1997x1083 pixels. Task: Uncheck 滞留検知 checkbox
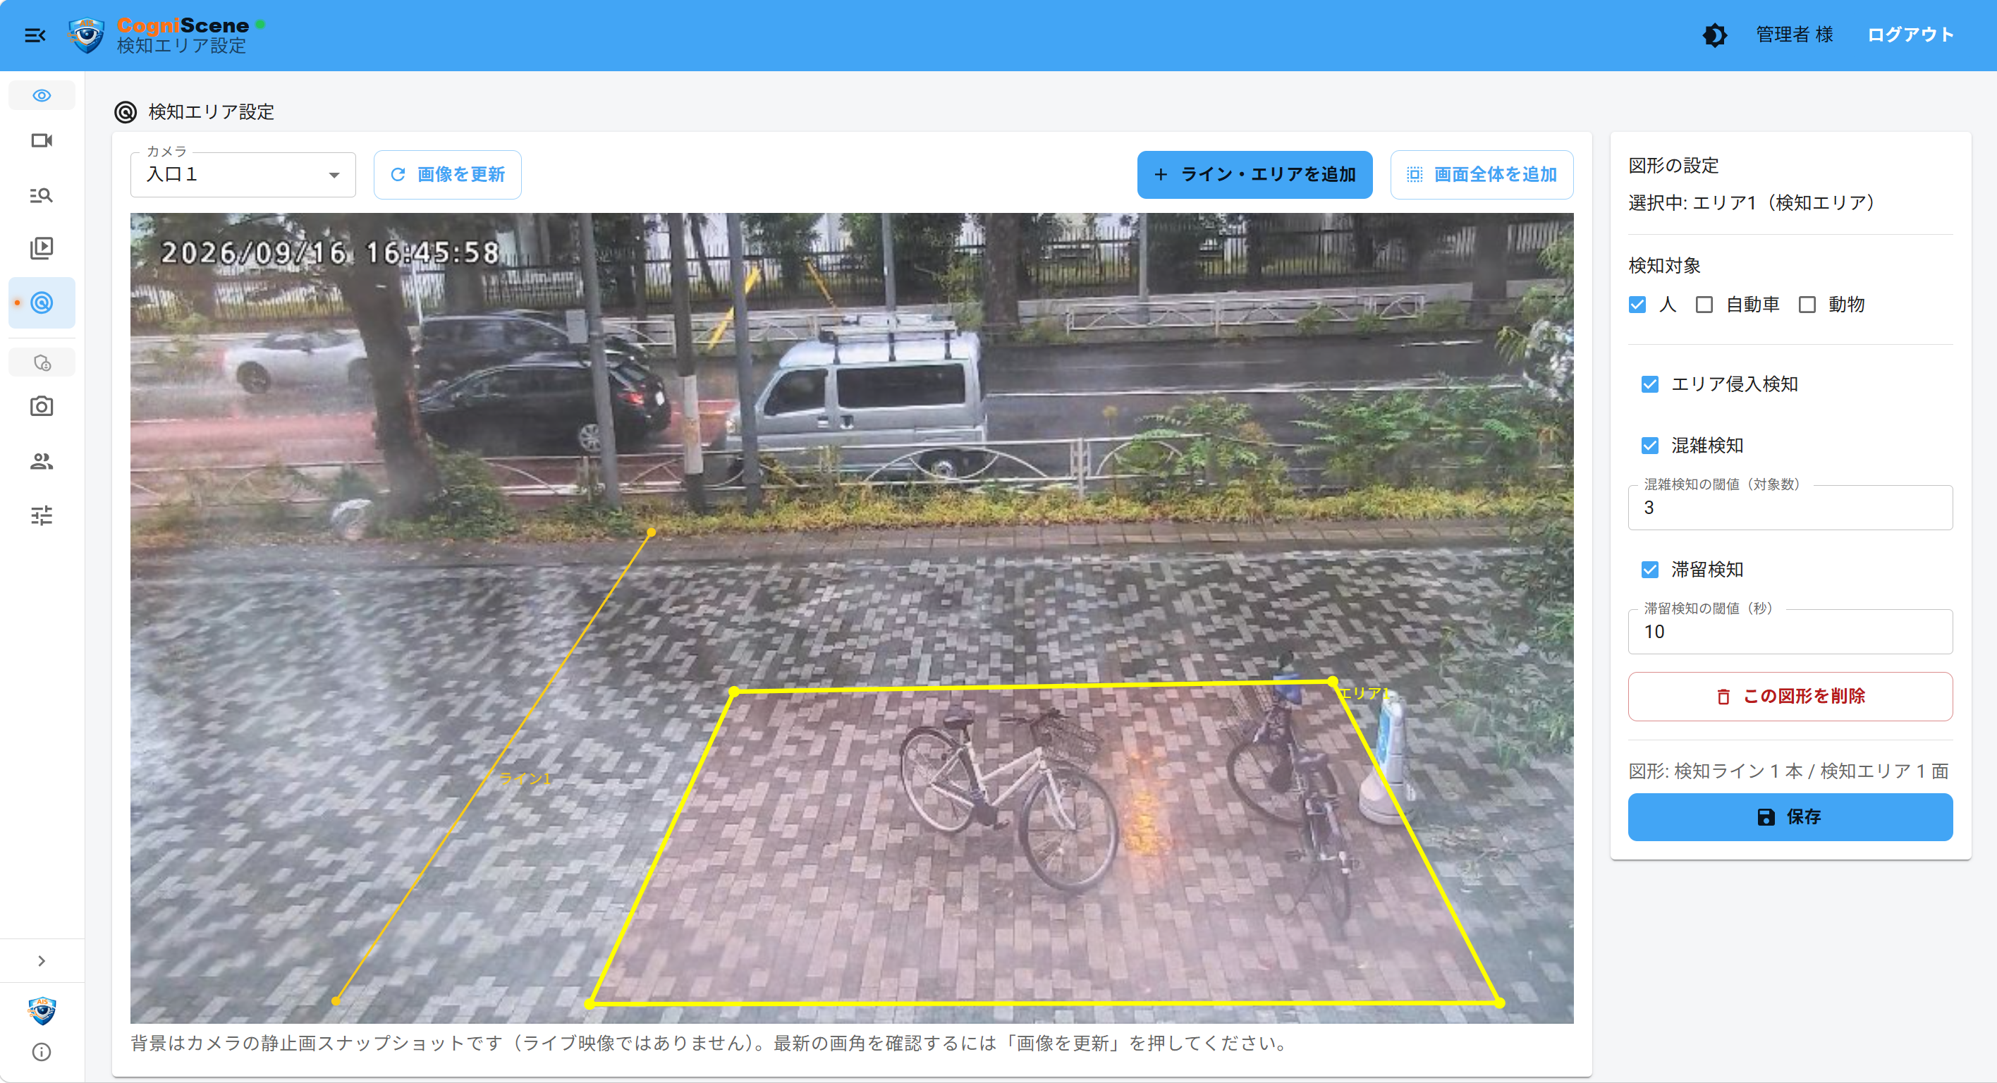pos(1650,569)
